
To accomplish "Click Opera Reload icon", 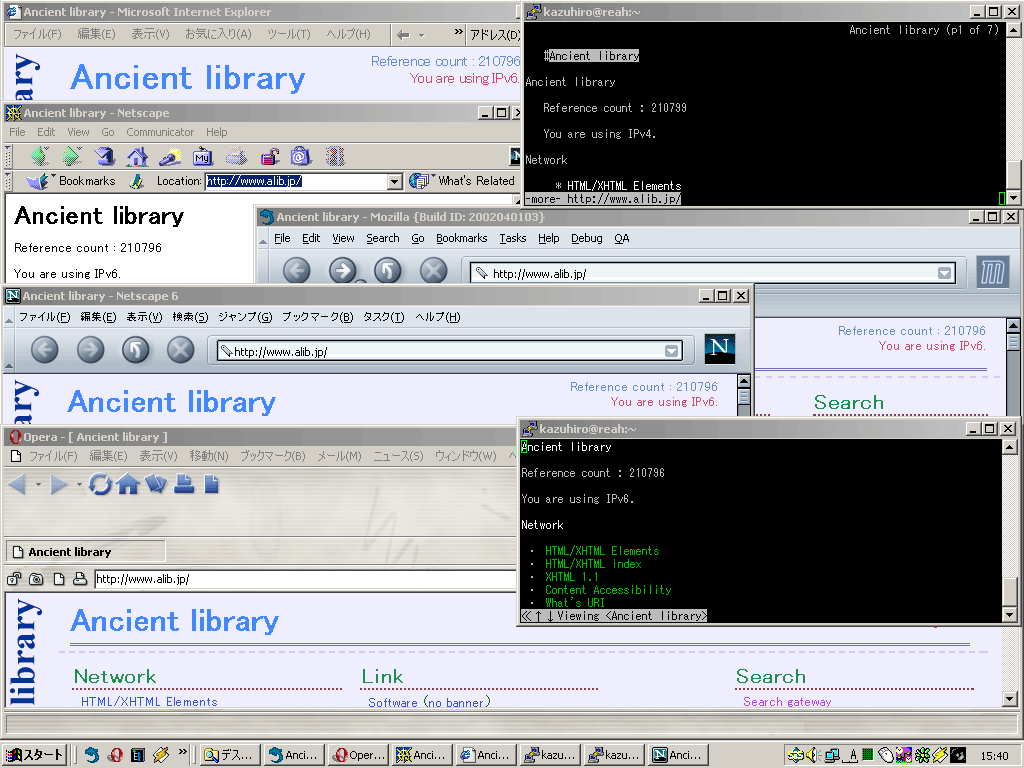I will point(100,484).
